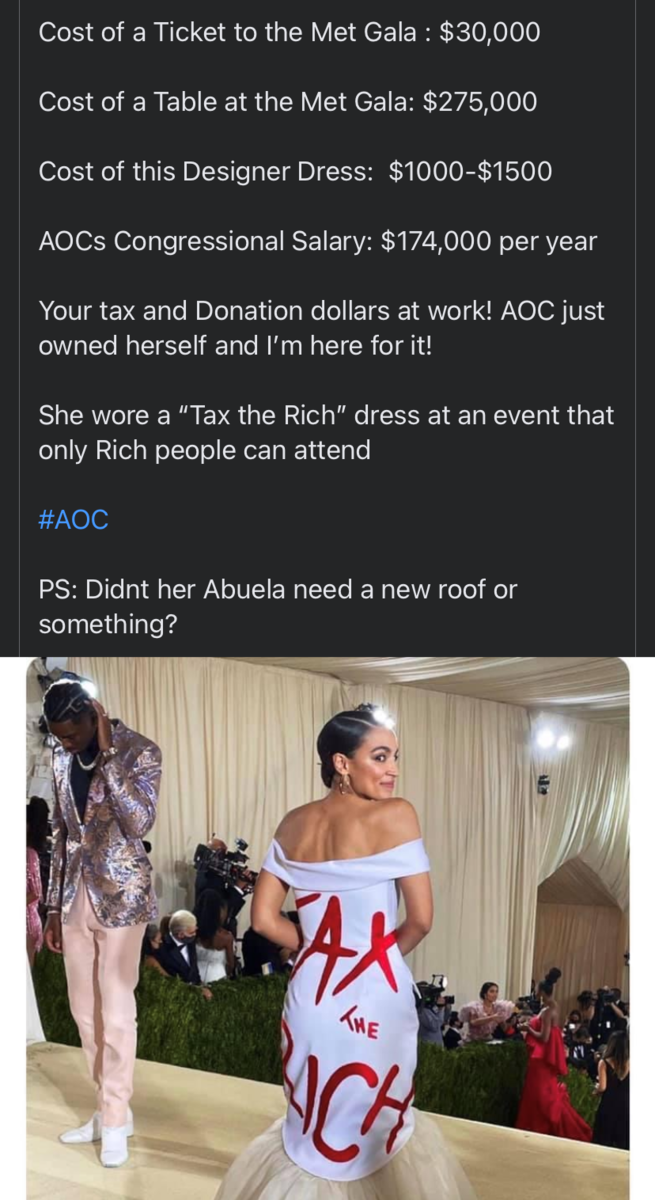This screenshot has height=1200, width=655.
Task: Click the "Your tax and Donation dollars" paragraph
Action: [321, 328]
